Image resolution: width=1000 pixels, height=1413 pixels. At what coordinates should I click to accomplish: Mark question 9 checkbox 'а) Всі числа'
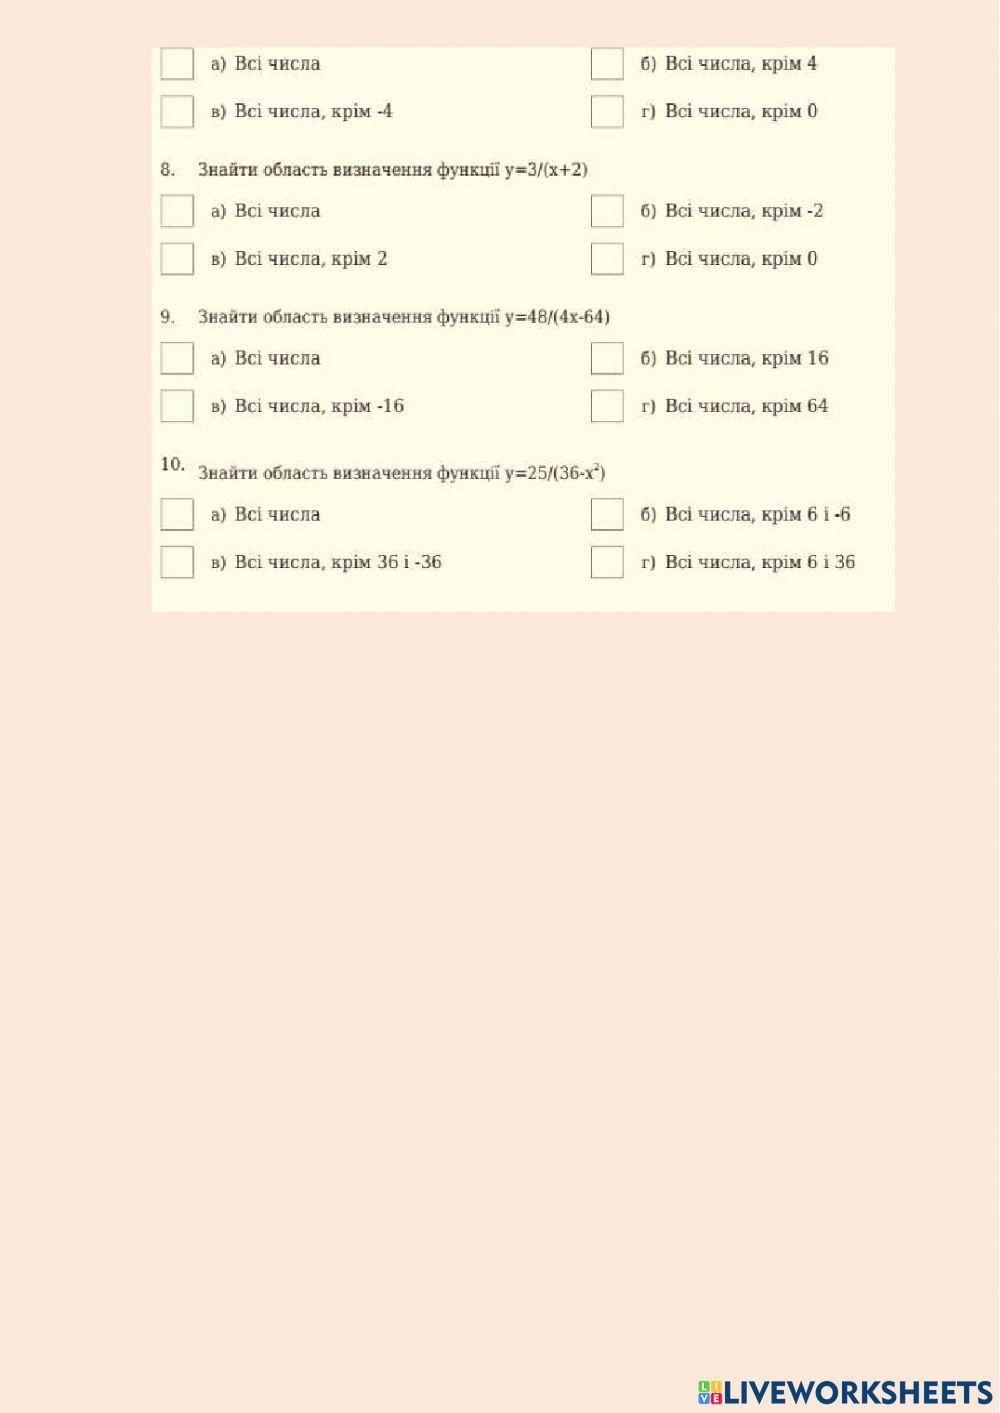(177, 358)
